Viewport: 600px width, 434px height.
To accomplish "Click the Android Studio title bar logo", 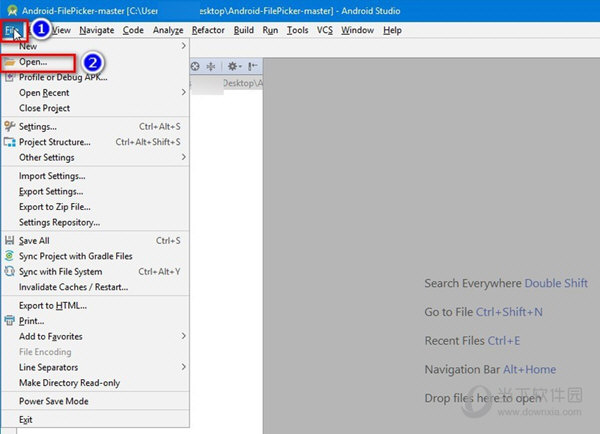I will click(12, 11).
